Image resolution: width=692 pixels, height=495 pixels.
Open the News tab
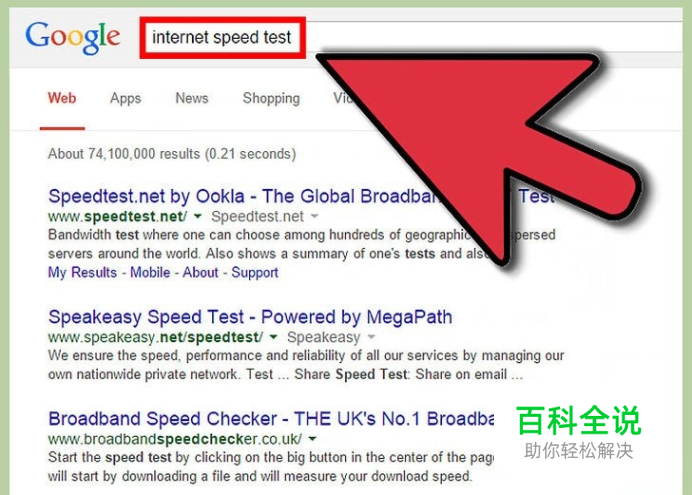point(192,98)
